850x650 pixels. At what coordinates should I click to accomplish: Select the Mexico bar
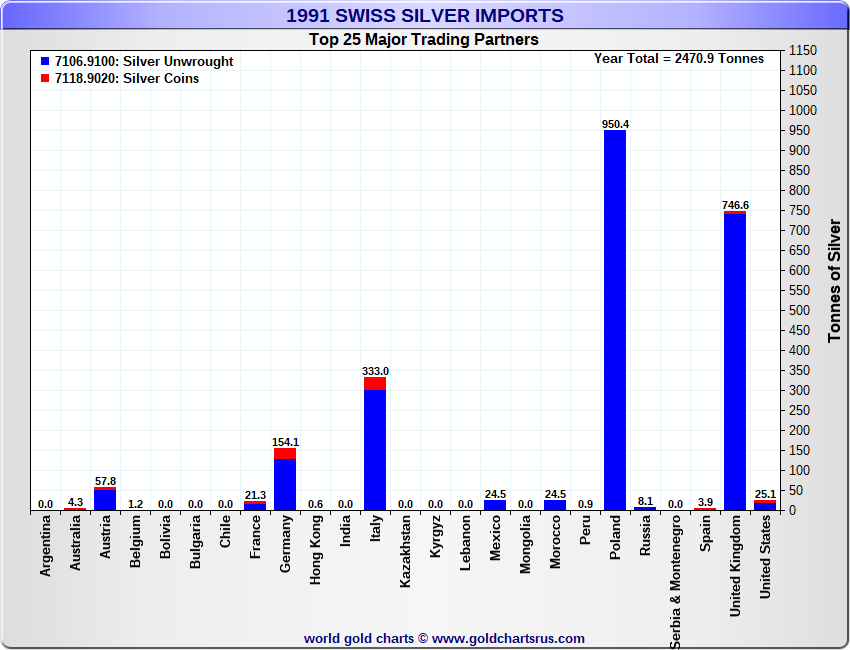point(495,505)
